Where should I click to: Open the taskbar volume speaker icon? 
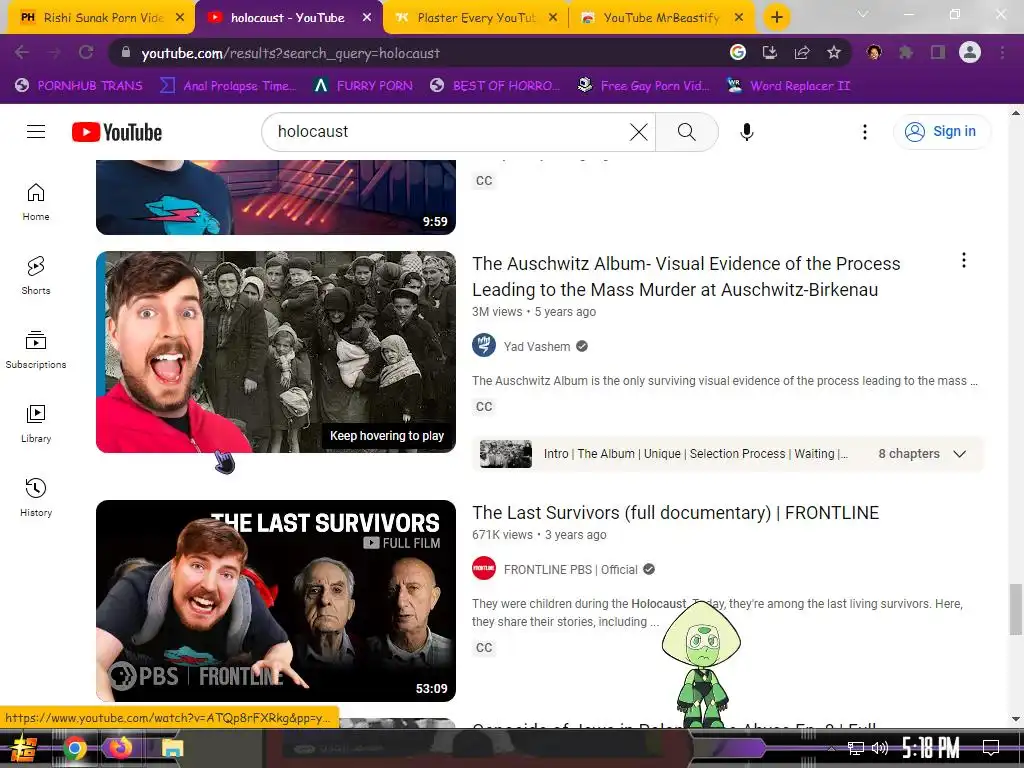[x=880, y=748]
